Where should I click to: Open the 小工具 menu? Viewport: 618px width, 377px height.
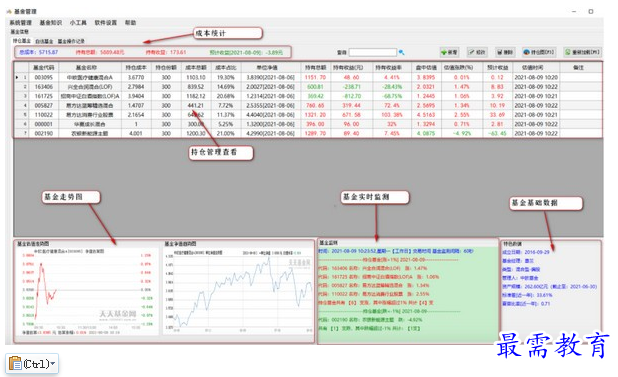pyautogui.click(x=78, y=23)
